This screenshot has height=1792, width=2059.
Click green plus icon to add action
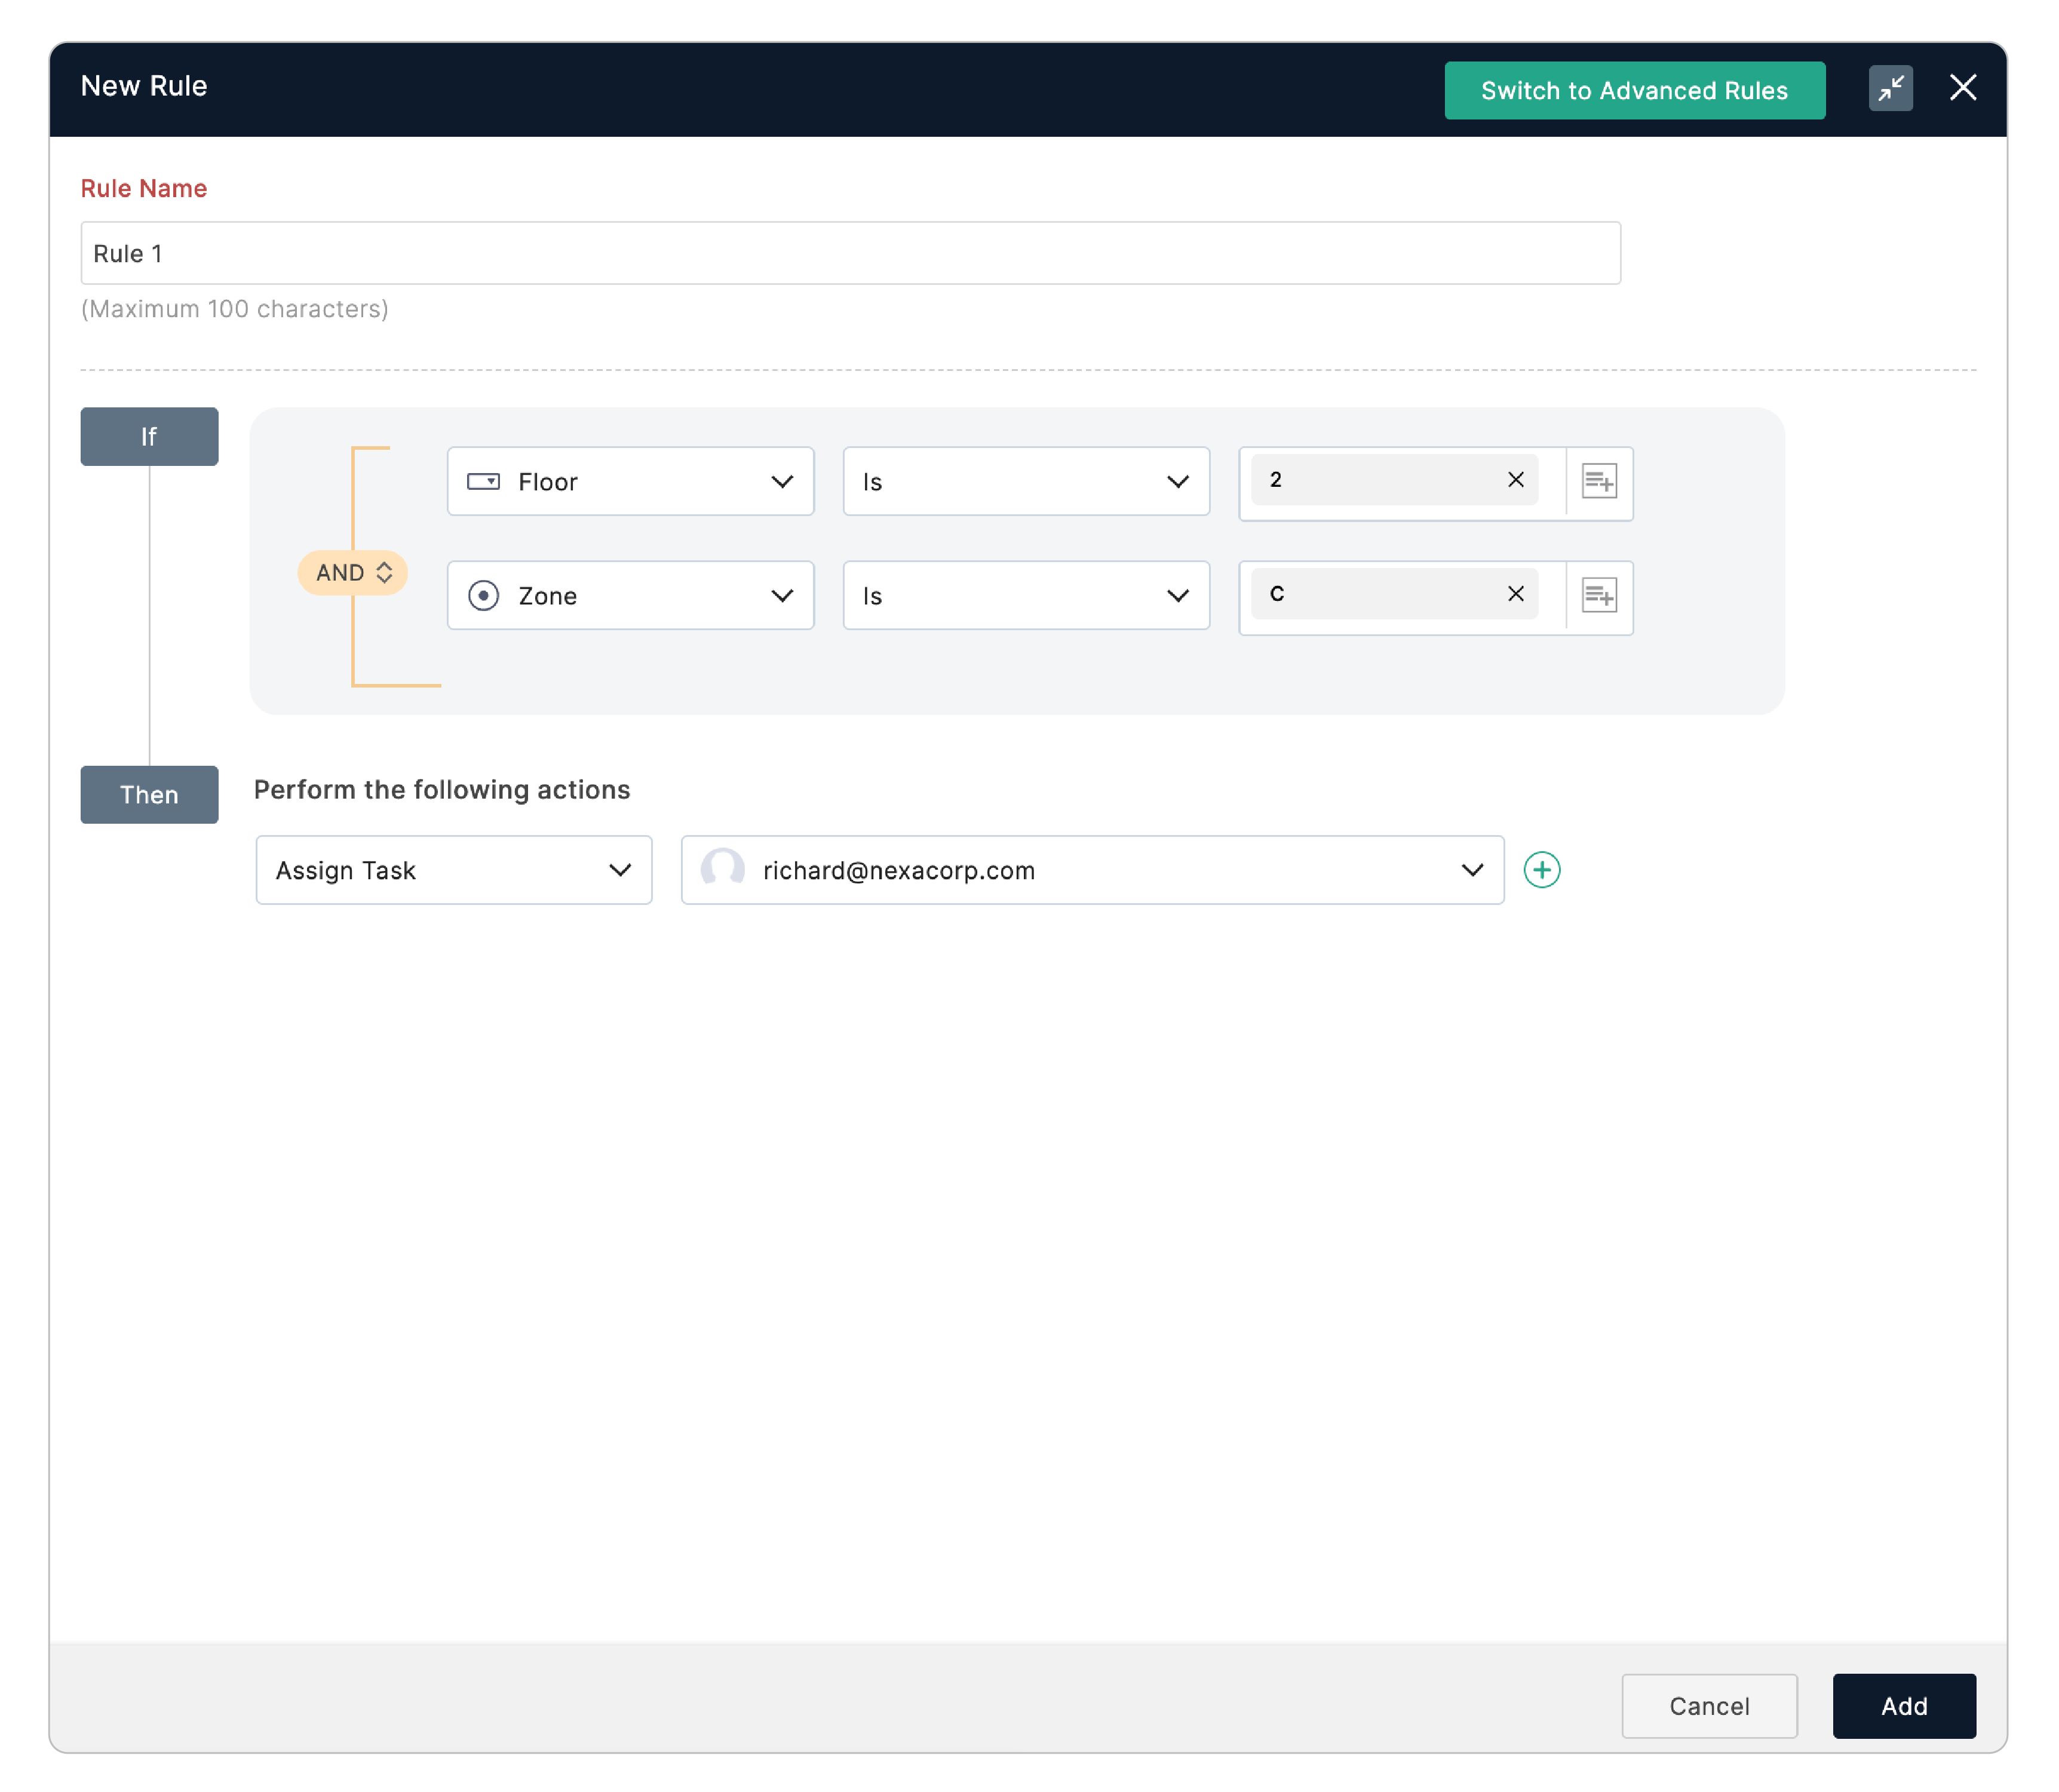pos(1541,870)
